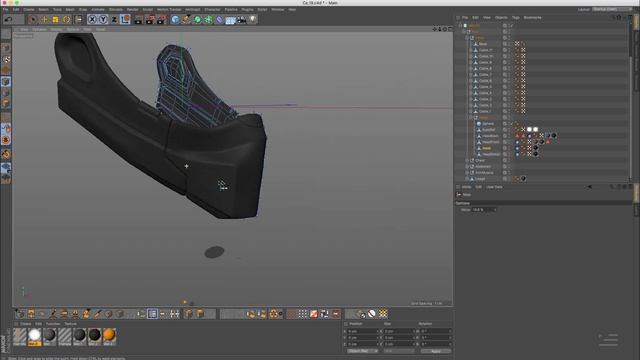
Task: Click the Offset value field in Attribute Manager
Action: 484,209
